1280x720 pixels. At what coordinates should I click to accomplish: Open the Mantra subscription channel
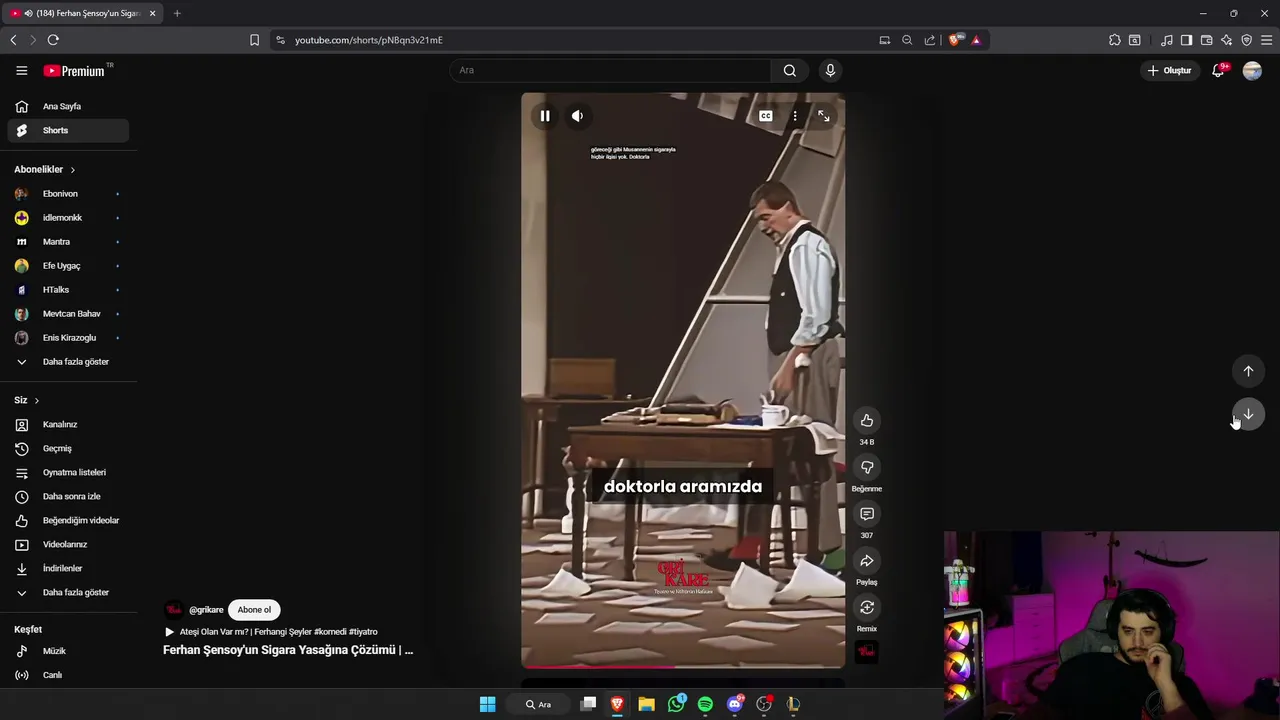click(68, 242)
